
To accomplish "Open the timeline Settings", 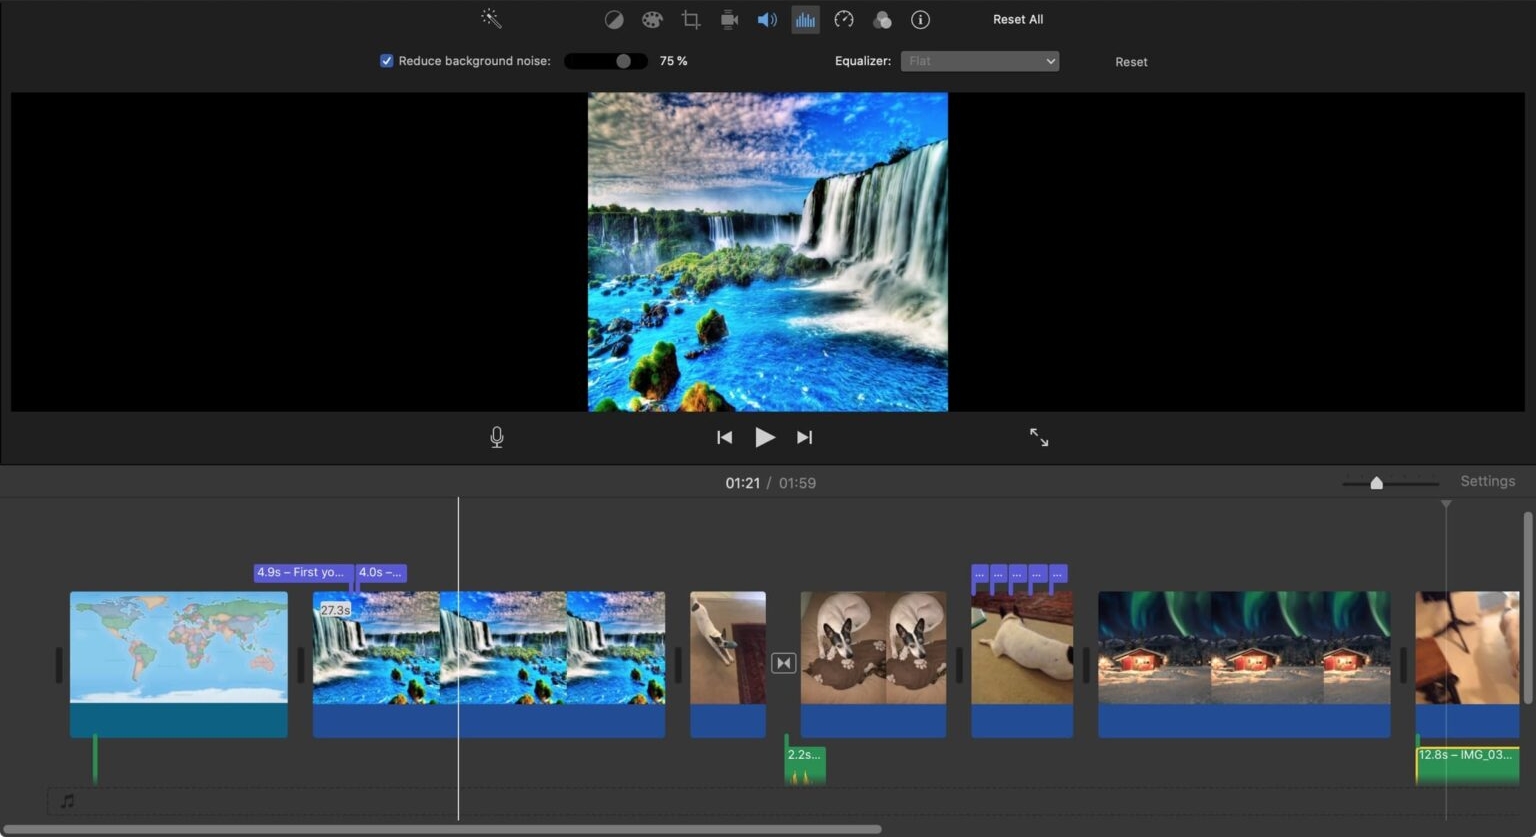I will pos(1487,481).
